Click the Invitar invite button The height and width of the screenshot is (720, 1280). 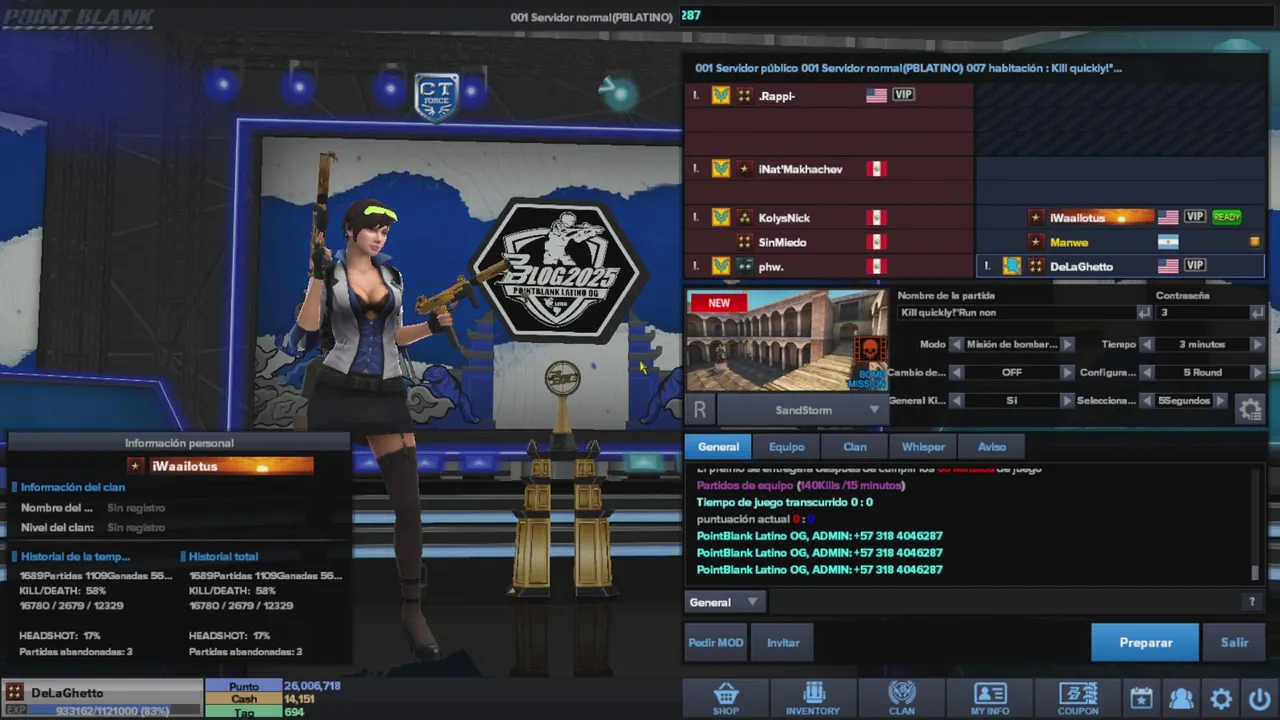point(783,643)
